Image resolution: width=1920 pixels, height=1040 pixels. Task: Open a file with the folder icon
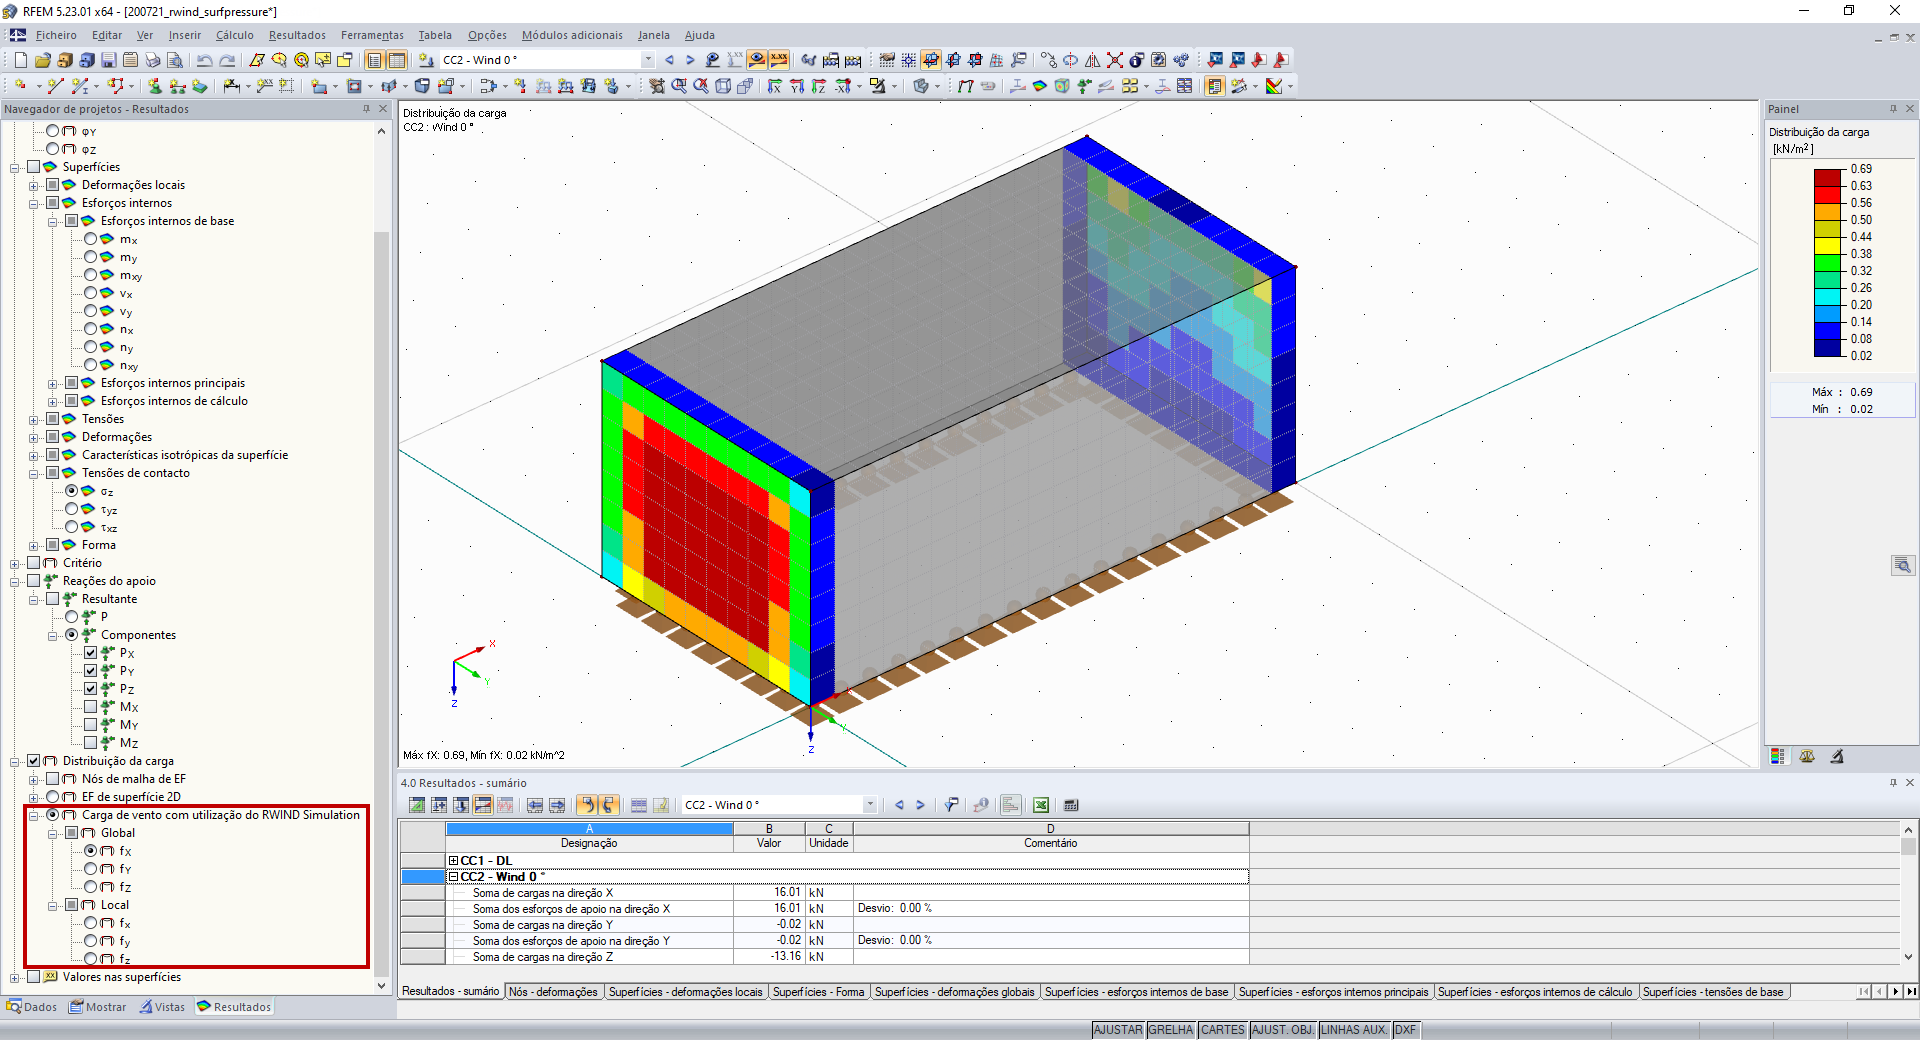click(42, 60)
